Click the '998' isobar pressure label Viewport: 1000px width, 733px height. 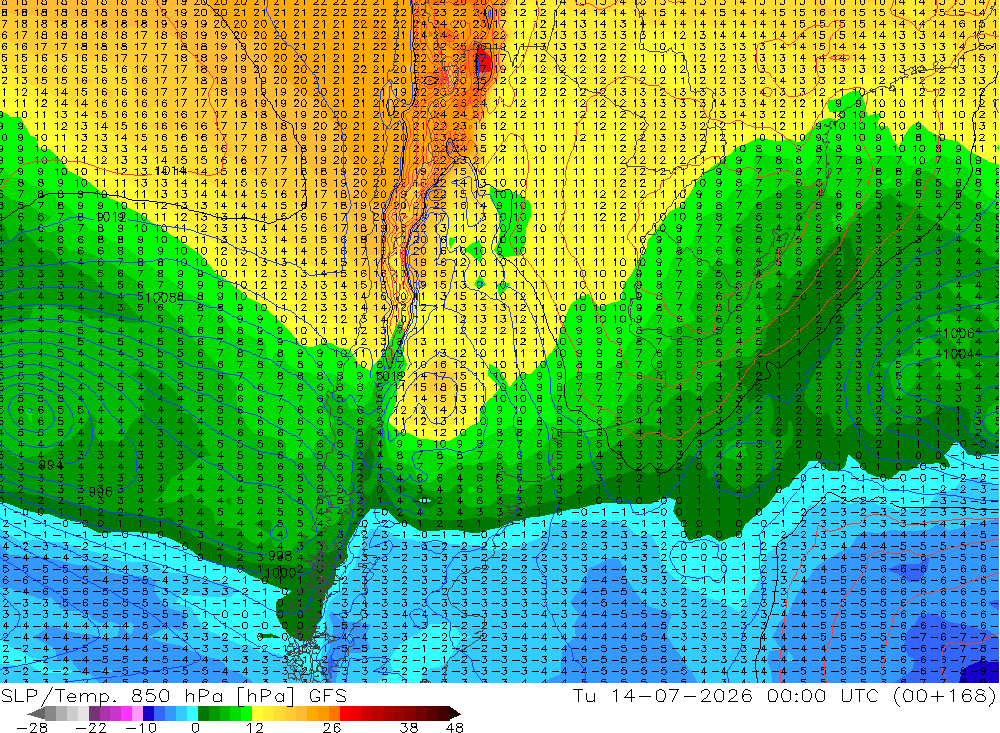pyautogui.click(x=280, y=556)
